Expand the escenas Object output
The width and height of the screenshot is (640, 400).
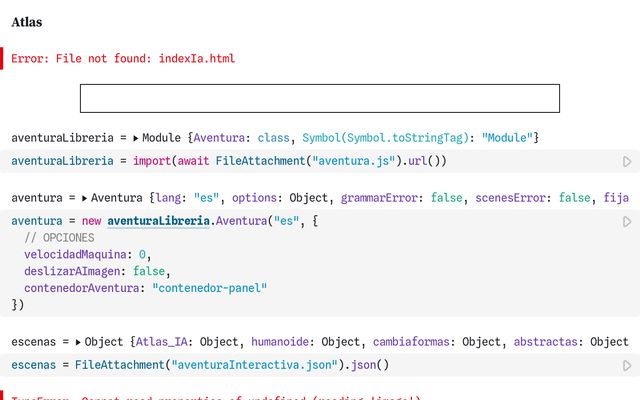[x=78, y=342]
